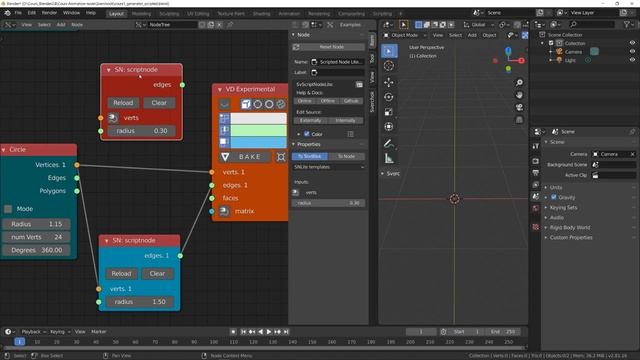The image size is (640, 360).
Task: Toggle VD Experimental viewer visibility button
Action: tap(224, 104)
